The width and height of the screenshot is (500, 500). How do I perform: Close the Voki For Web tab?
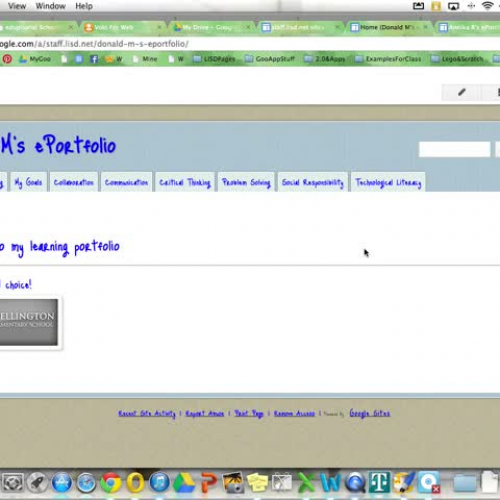coord(160,27)
